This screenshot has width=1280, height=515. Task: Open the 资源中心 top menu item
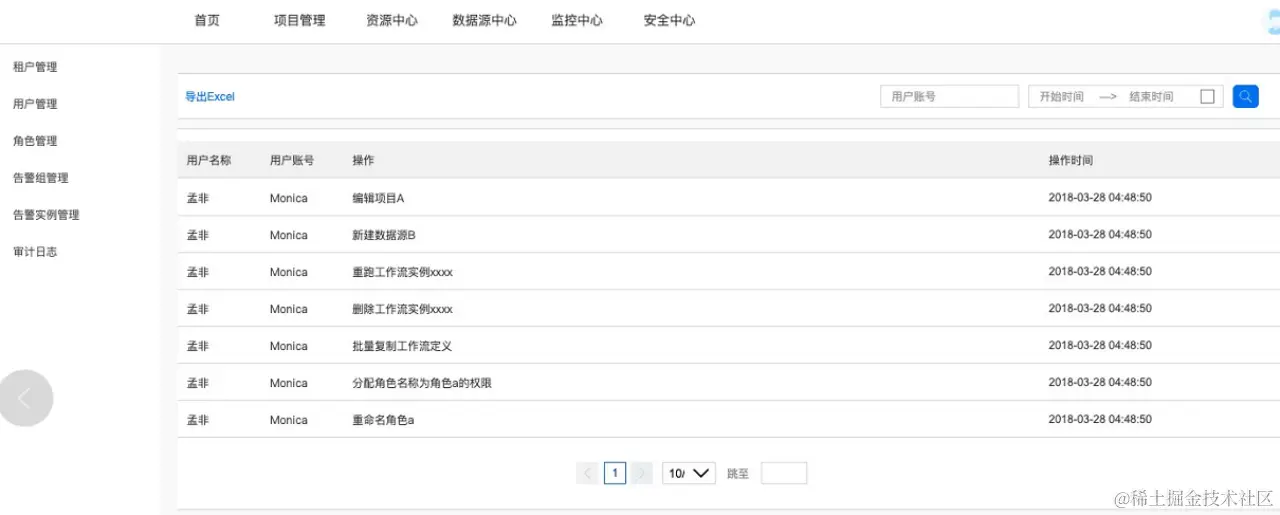pos(392,20)
